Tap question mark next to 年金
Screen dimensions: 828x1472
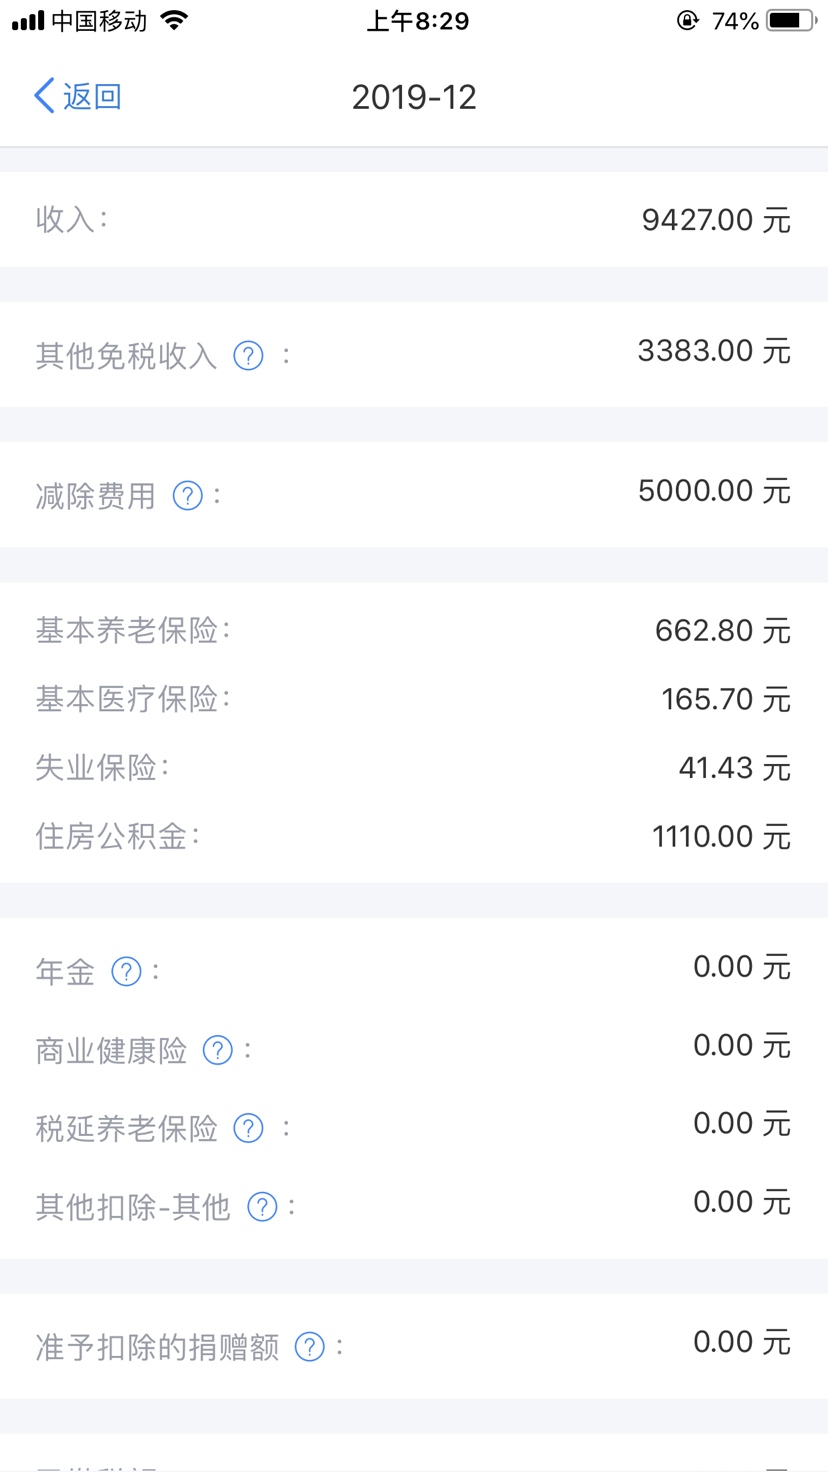126,971
